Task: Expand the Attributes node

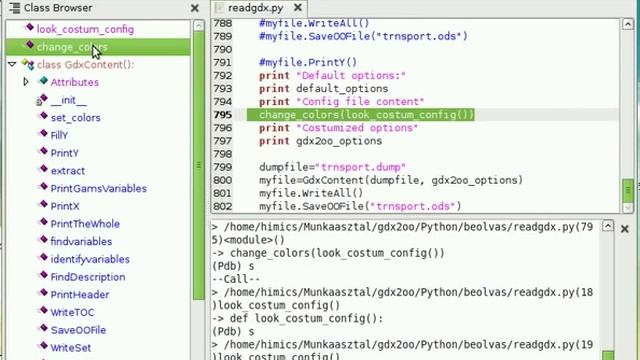Action: click(x=26, y=82)
